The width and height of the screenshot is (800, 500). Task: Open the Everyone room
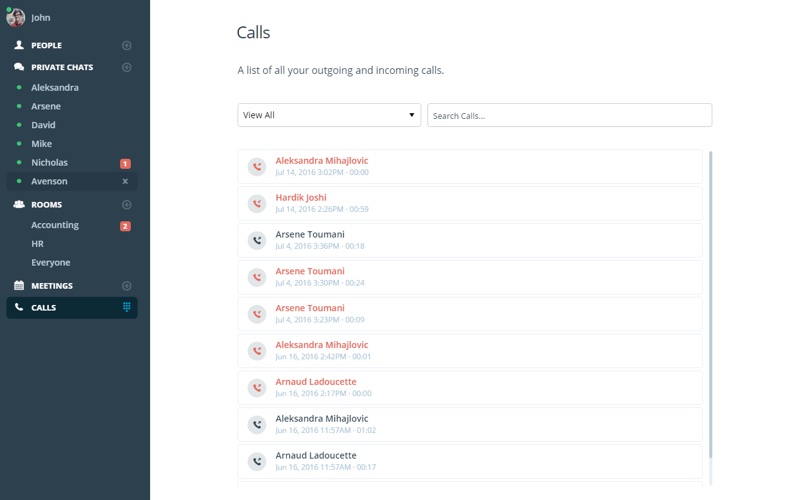pyautogui.click(x=51, y=262)
